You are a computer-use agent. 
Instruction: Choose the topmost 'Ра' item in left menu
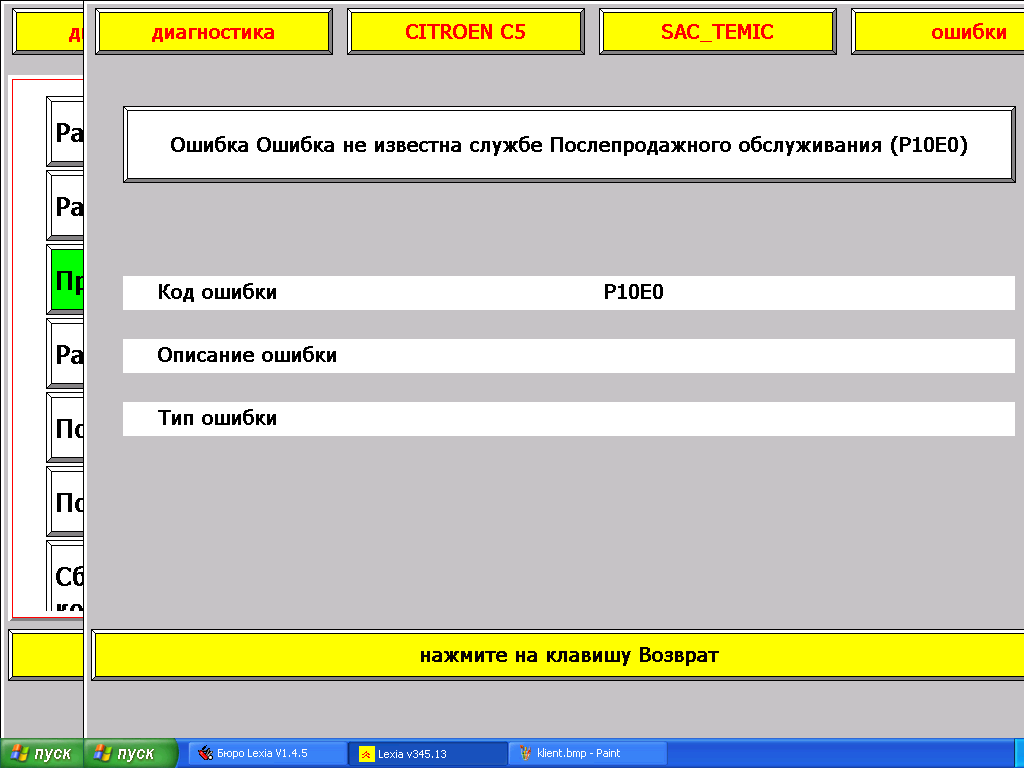point(67,132)
